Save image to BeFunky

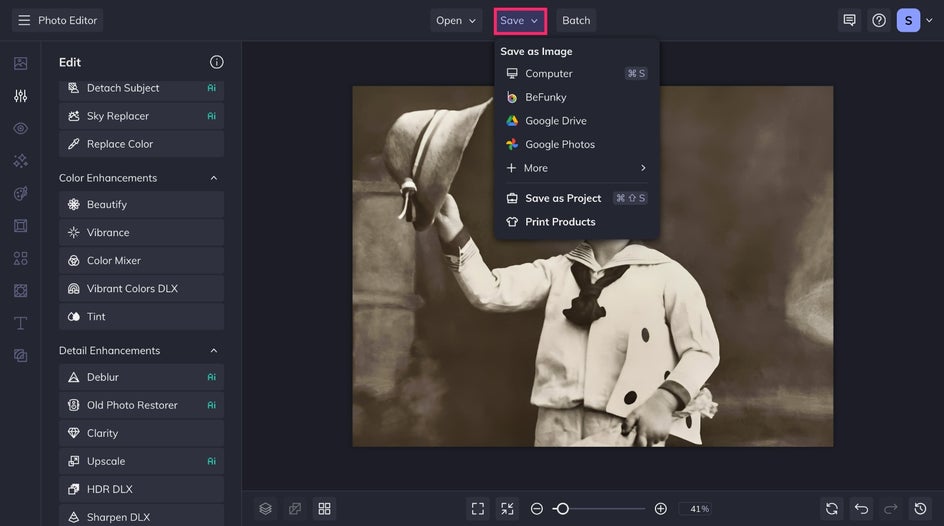[x=577, y=97]
